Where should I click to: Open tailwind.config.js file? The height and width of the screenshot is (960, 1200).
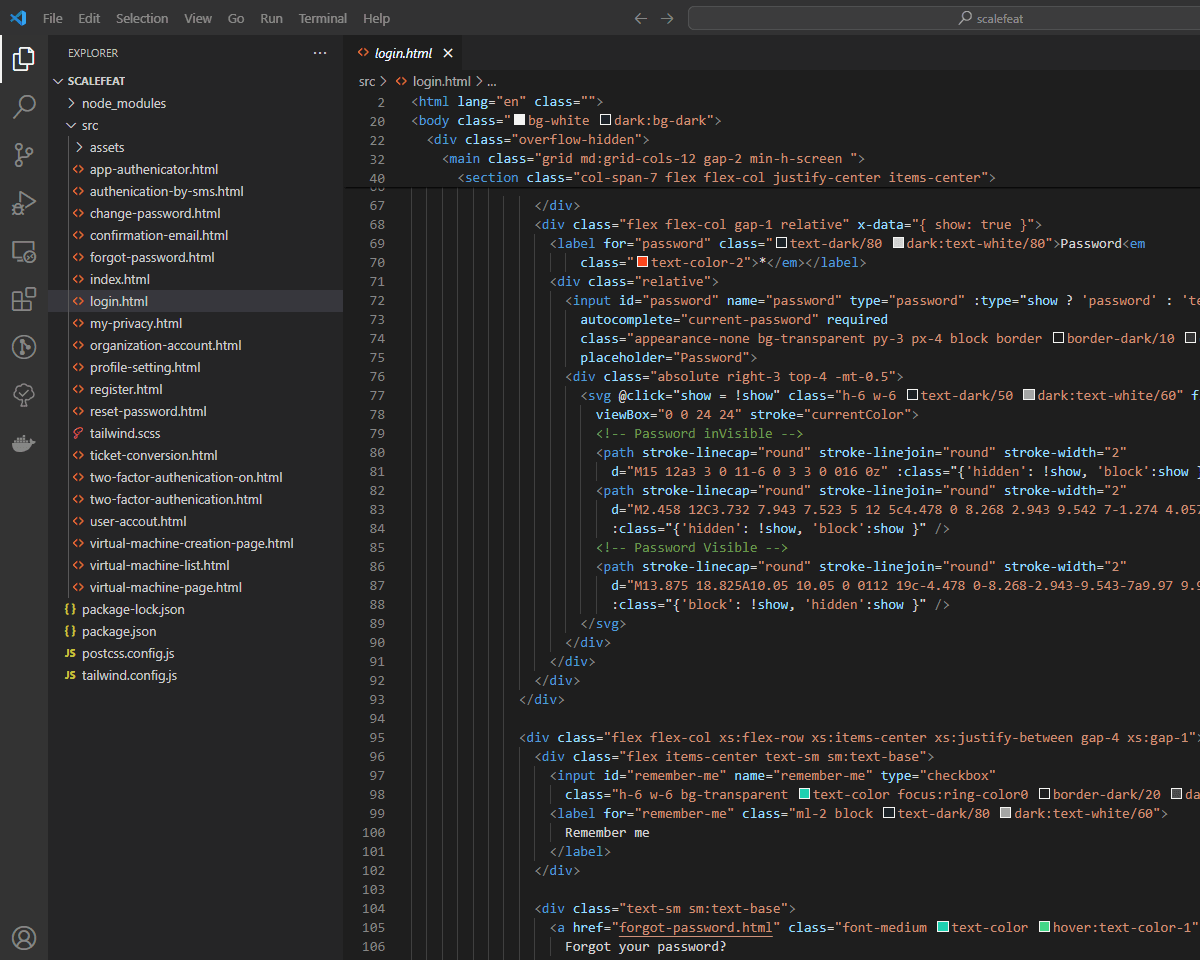tap(129, 675)
